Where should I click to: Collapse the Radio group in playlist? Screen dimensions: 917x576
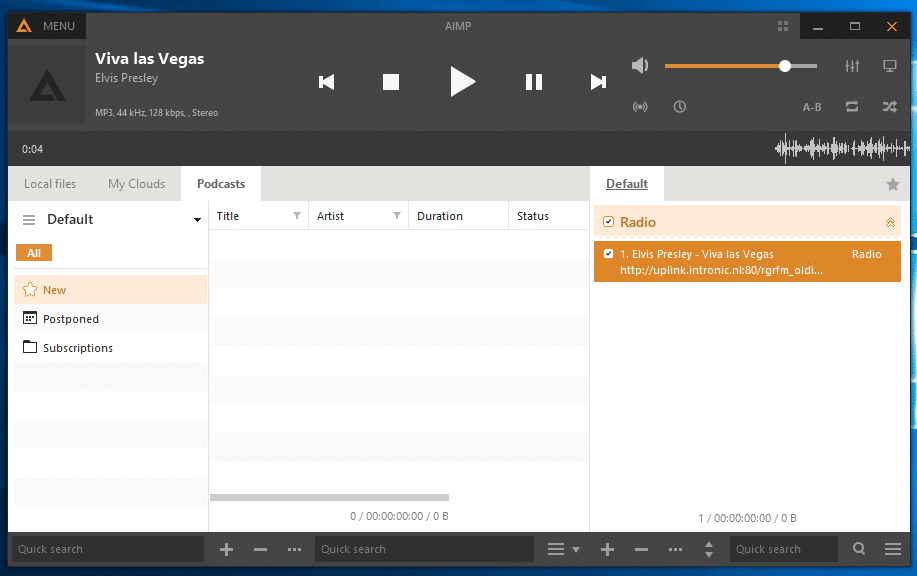(x=890, y=222)
